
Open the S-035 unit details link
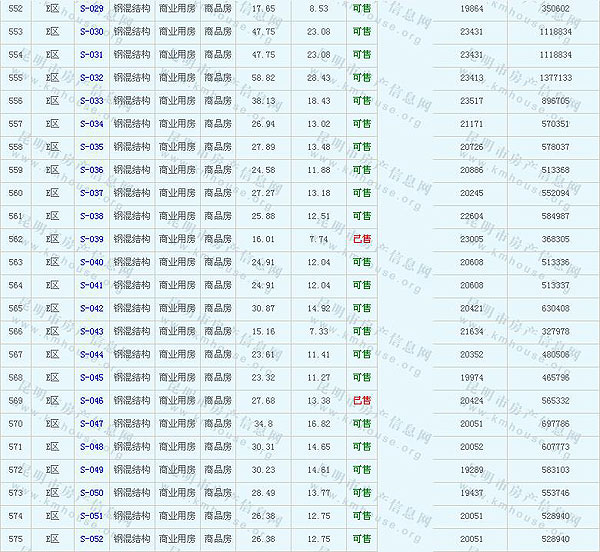[91, 147]
